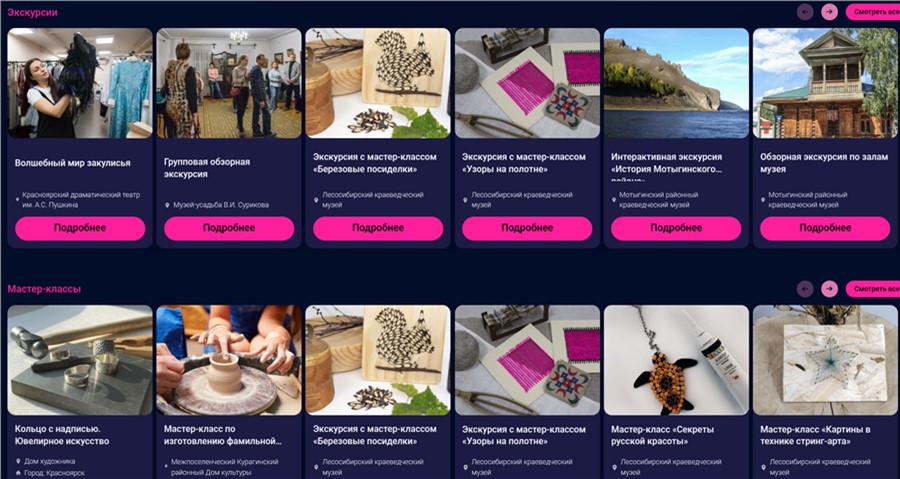
Task: Open Кольцо с надписью. Ювелирное искусство title
Action: click(x=62, y=435)
